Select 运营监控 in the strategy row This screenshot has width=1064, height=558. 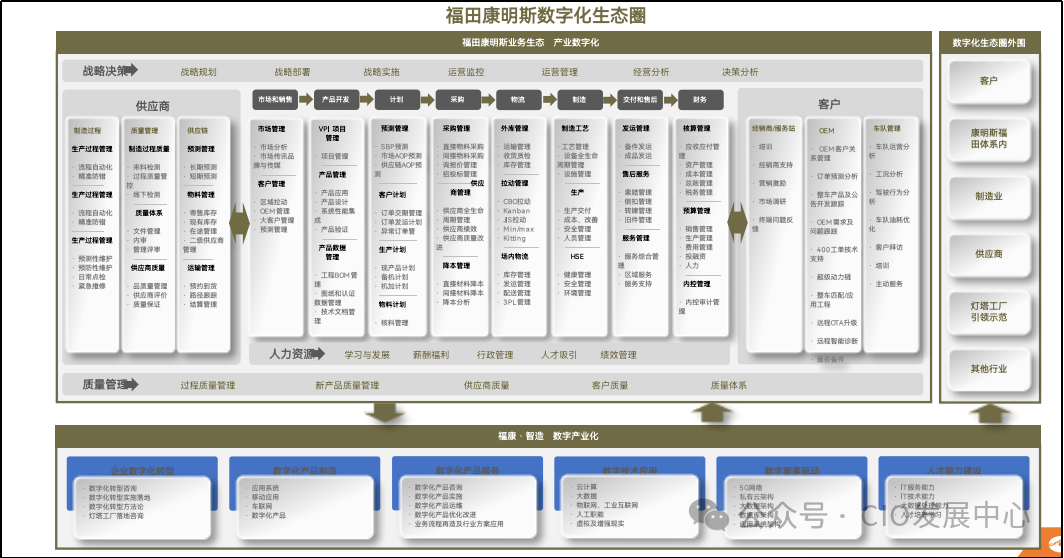(x=466, y=72)
